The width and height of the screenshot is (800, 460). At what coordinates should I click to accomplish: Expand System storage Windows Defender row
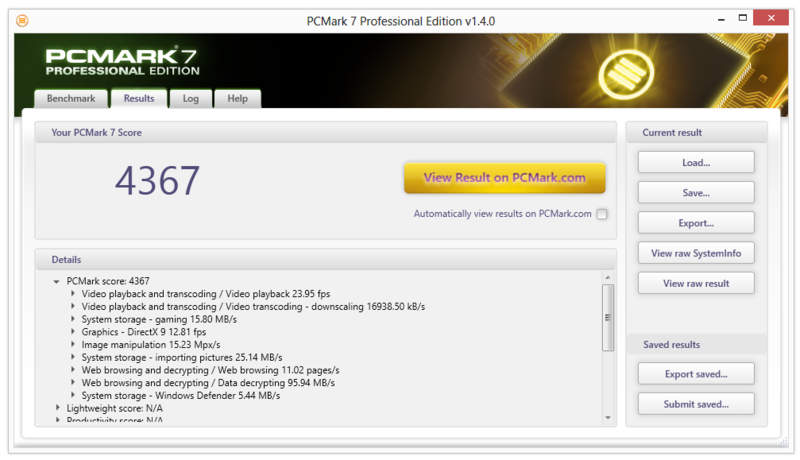click(73, 395)
